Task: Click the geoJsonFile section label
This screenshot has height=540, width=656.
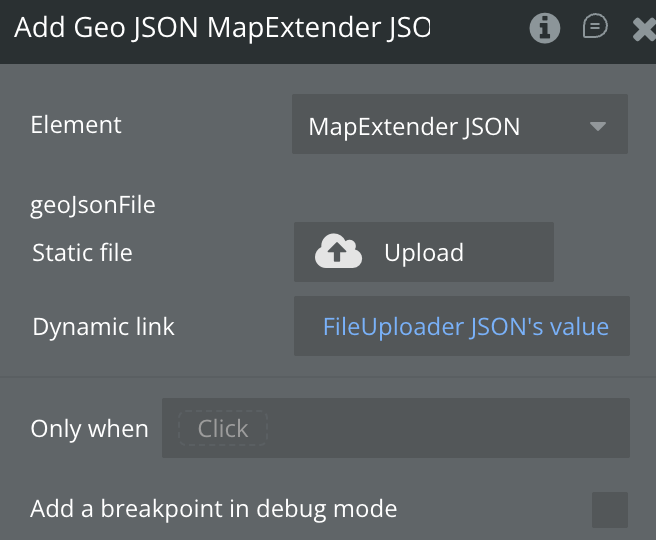Action: pos(93,206)
